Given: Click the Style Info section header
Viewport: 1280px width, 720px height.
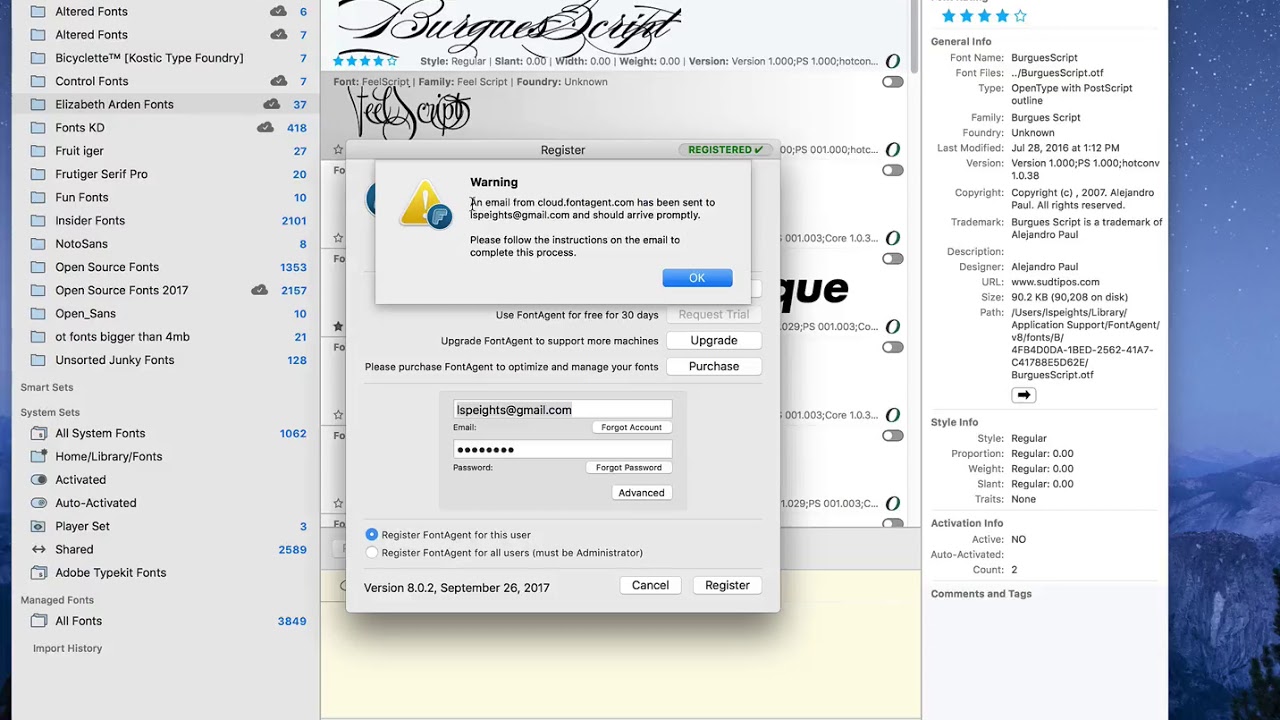Looking at the screenshot, I should click(954, 422).
